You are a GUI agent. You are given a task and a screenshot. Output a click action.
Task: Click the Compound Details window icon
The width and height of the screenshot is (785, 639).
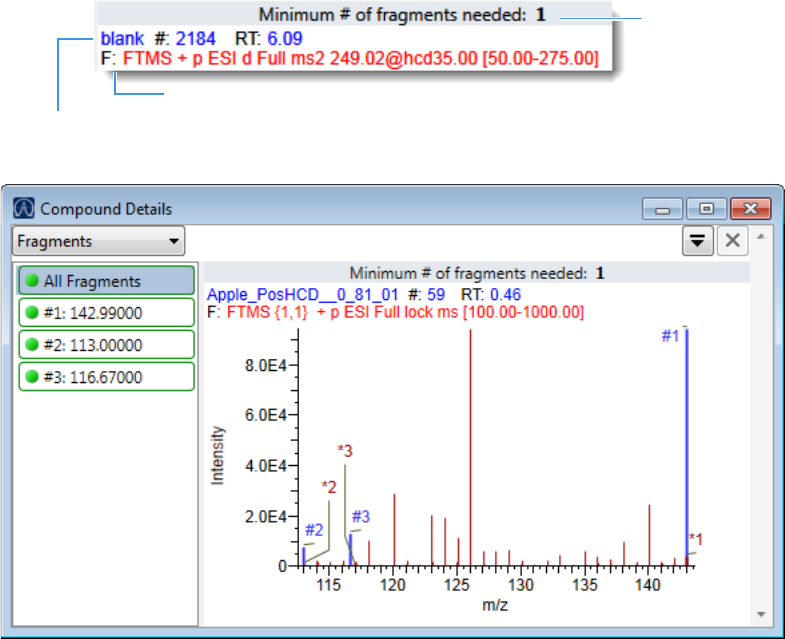point(24,208)
